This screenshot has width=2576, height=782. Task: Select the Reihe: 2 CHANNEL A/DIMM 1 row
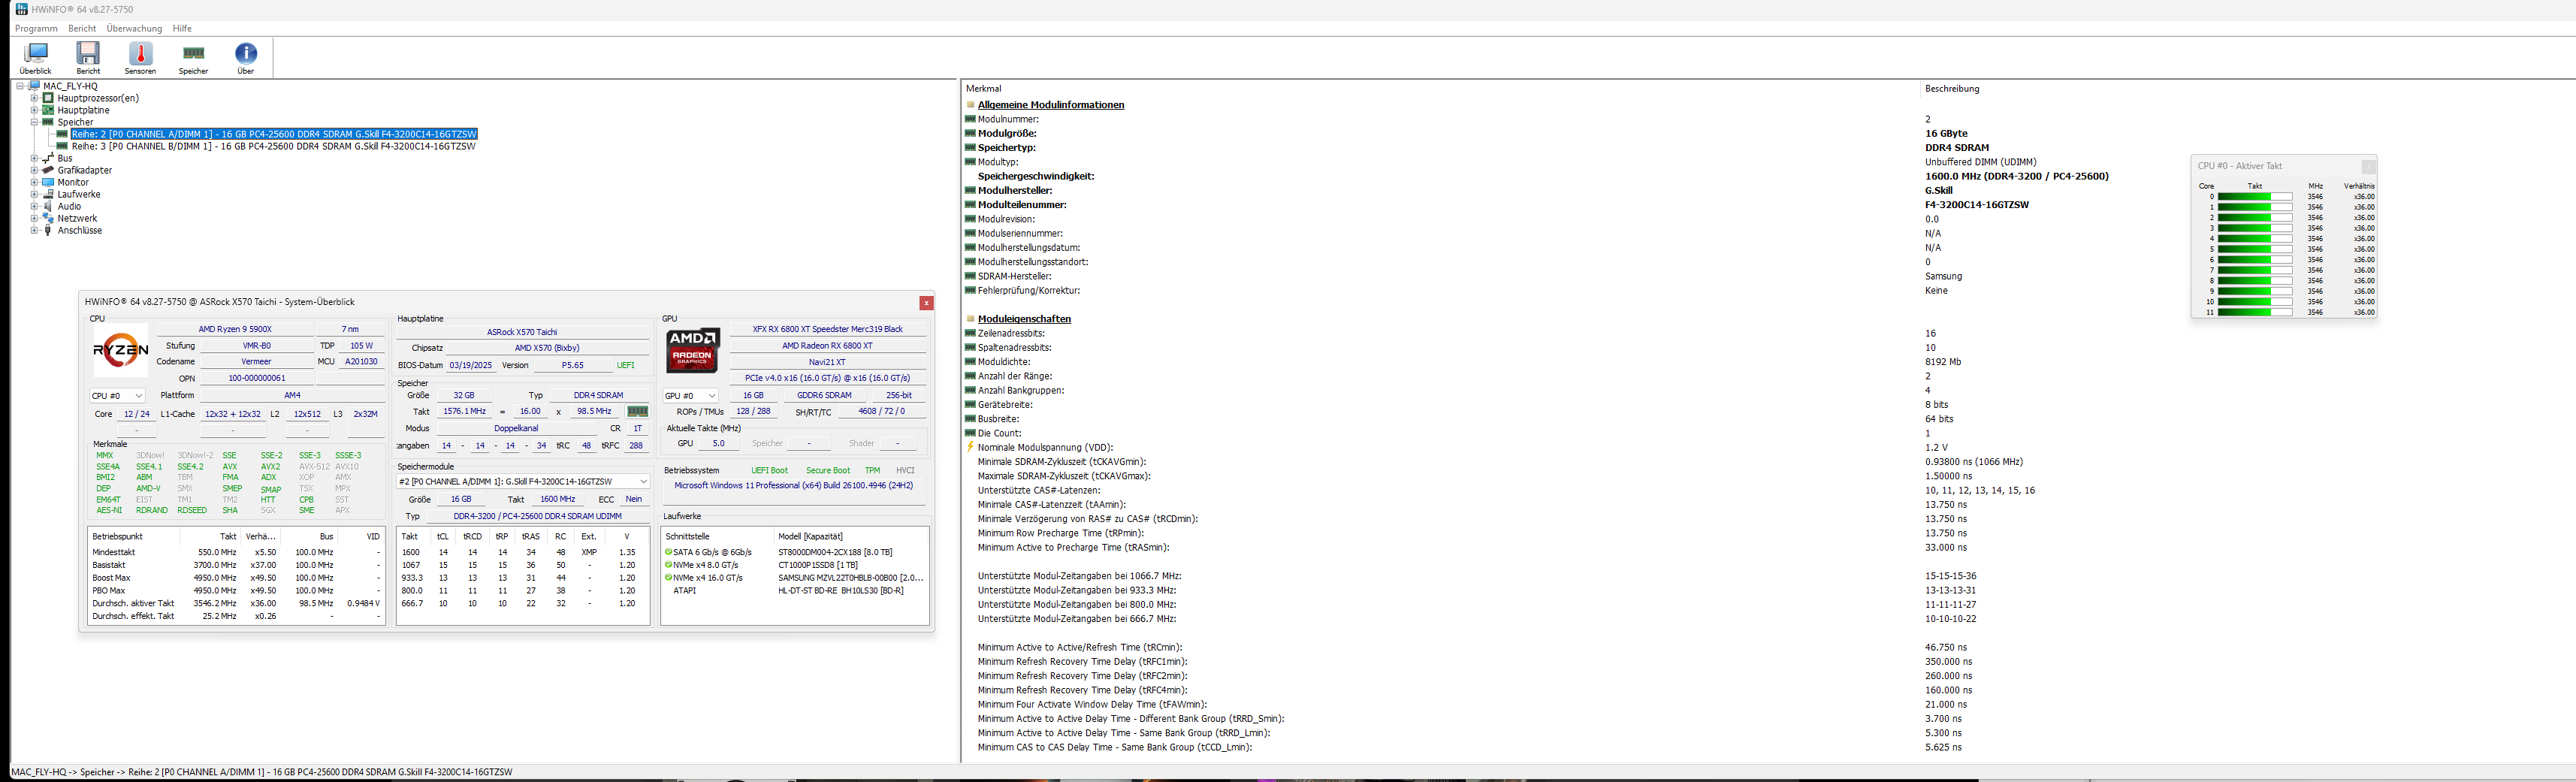274,134
